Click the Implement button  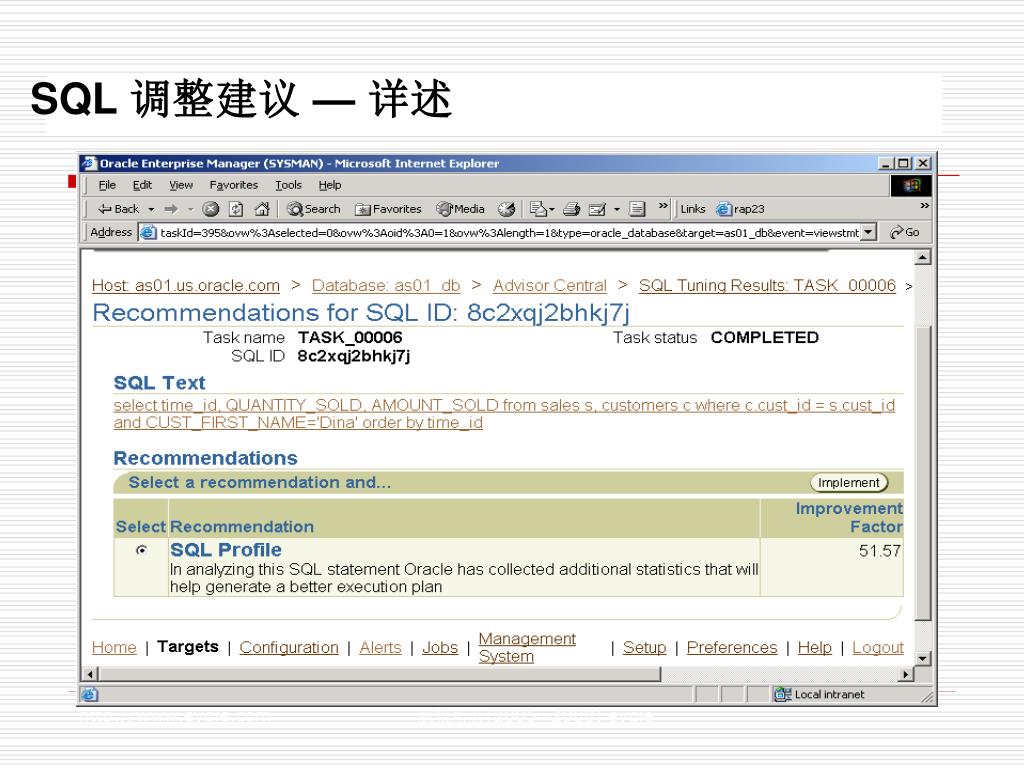pyautogui.click(x=849, y=483)
